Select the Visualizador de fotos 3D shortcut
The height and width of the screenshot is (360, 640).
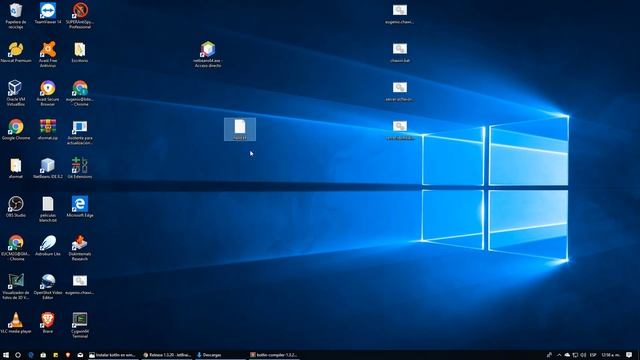coord(16,286)
